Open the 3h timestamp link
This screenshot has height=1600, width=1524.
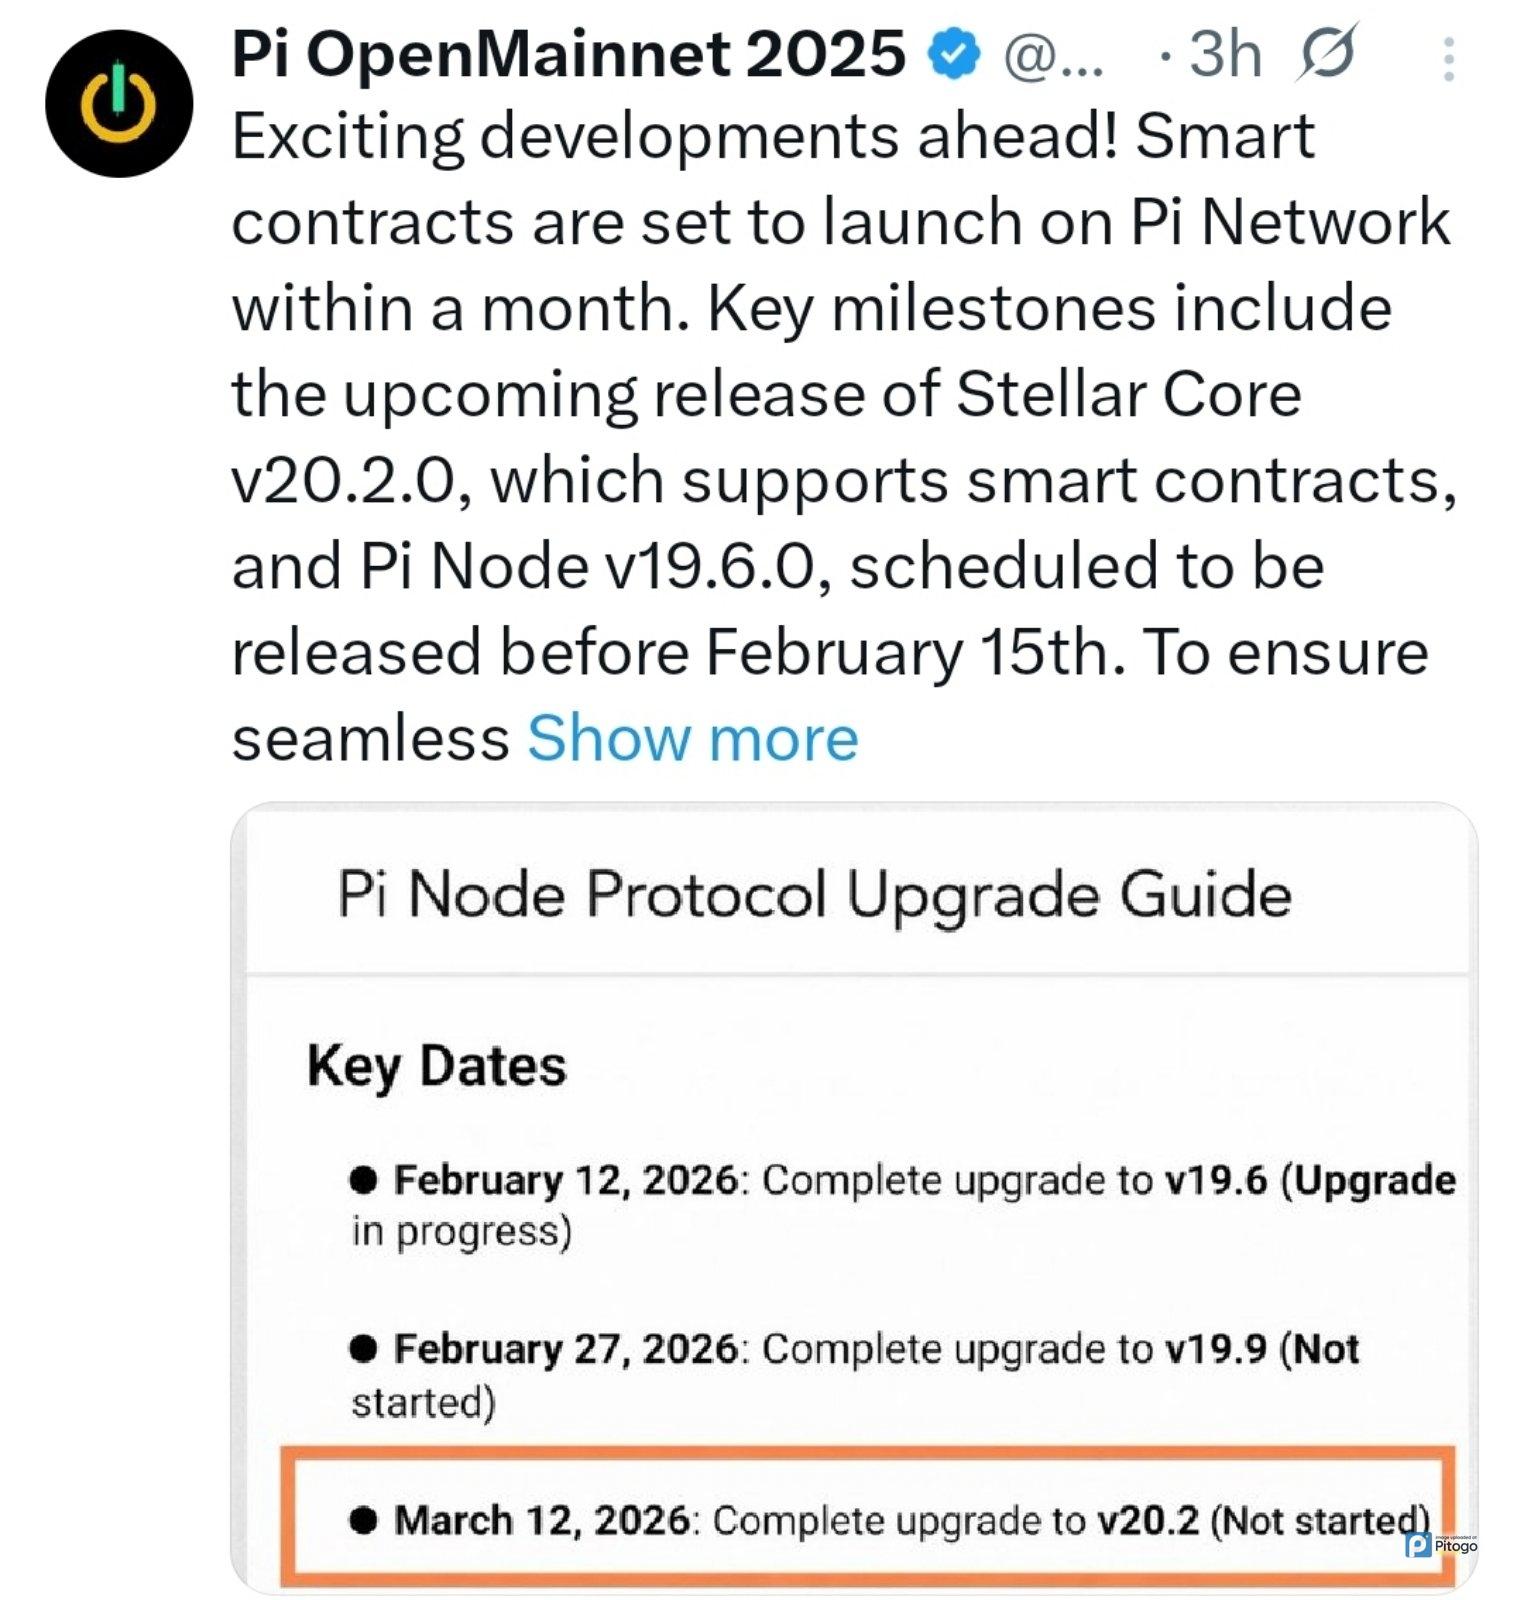(x=1224, y=54)
